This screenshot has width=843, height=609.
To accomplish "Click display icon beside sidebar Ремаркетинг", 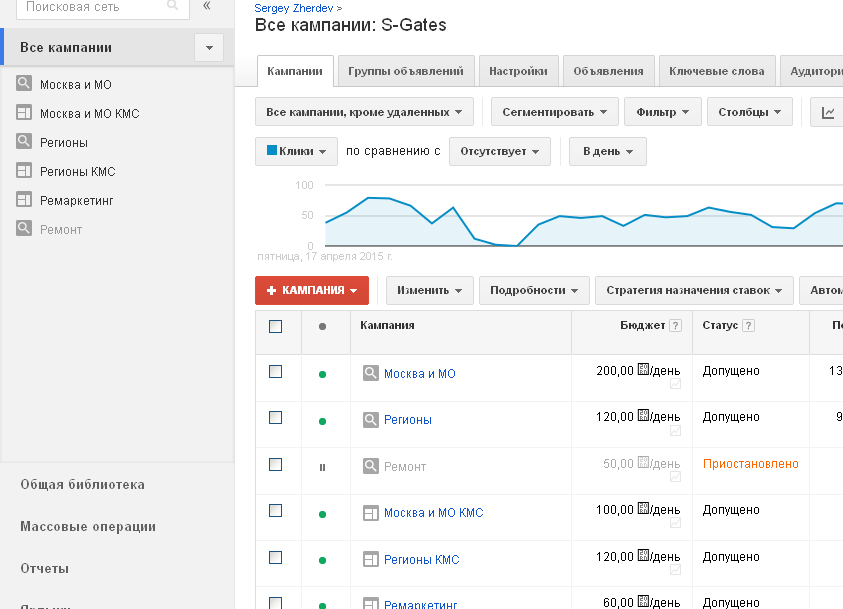I will click(24, 199).
